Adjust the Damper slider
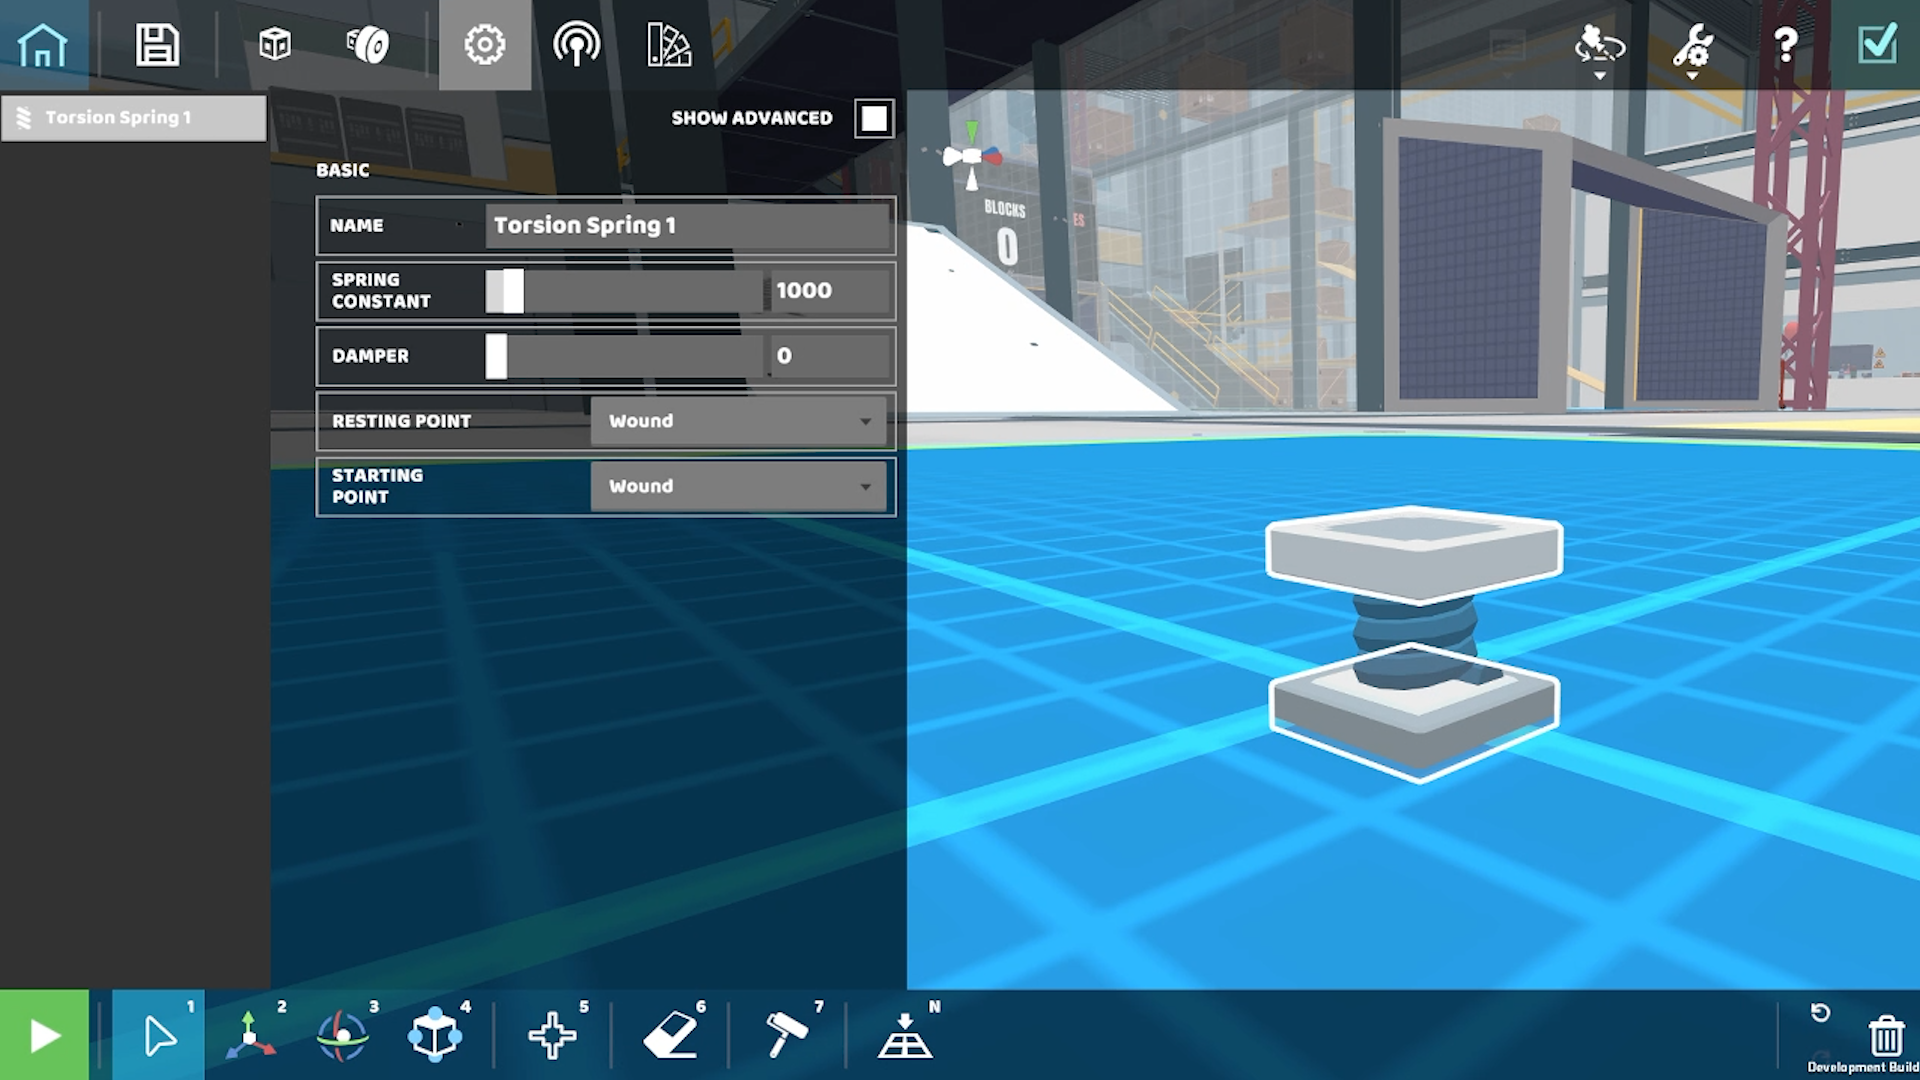The image size is (1920, 1080). 625,356
